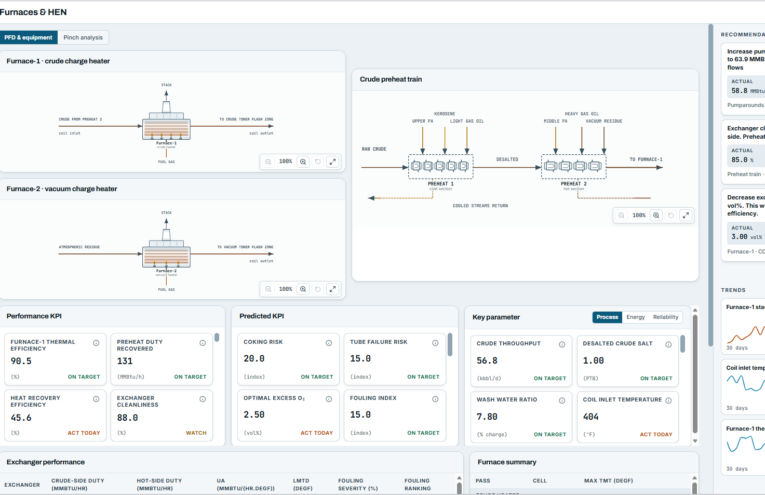This screenshot has height=495, width=765.
Task: Click the PREHEAT 1 exchanger block
Action: [441, 167]
